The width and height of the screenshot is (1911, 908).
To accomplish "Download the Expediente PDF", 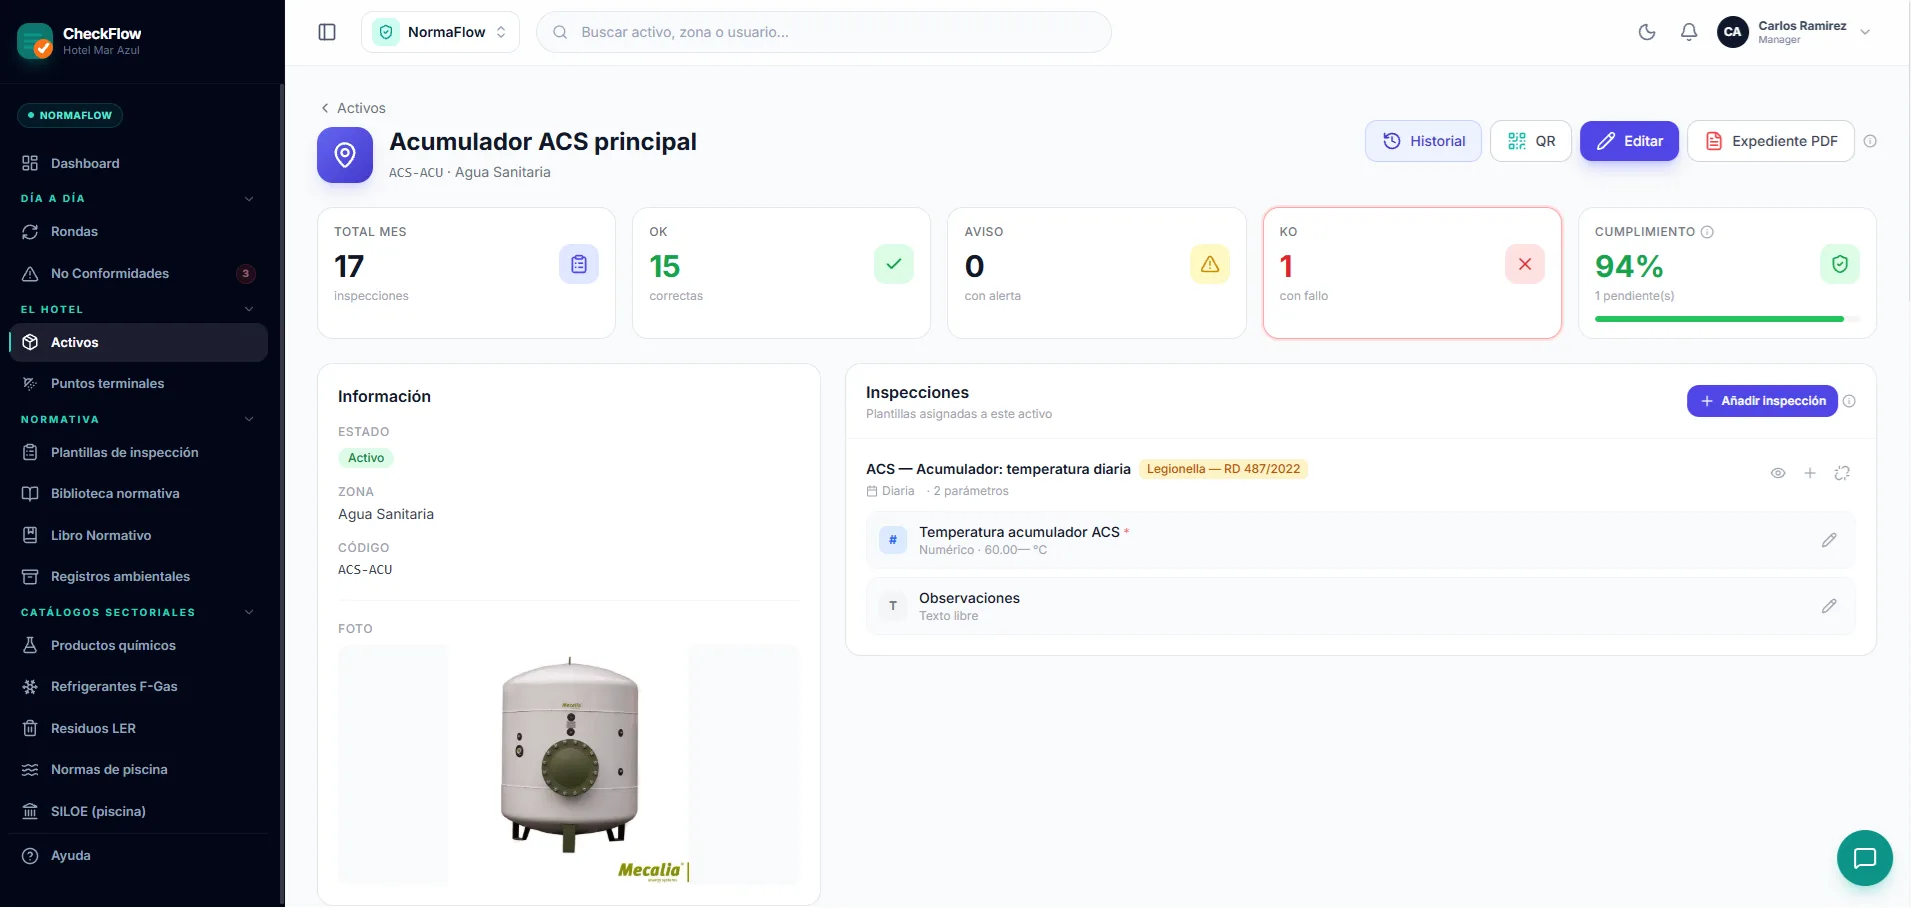I will (1771, 141).
